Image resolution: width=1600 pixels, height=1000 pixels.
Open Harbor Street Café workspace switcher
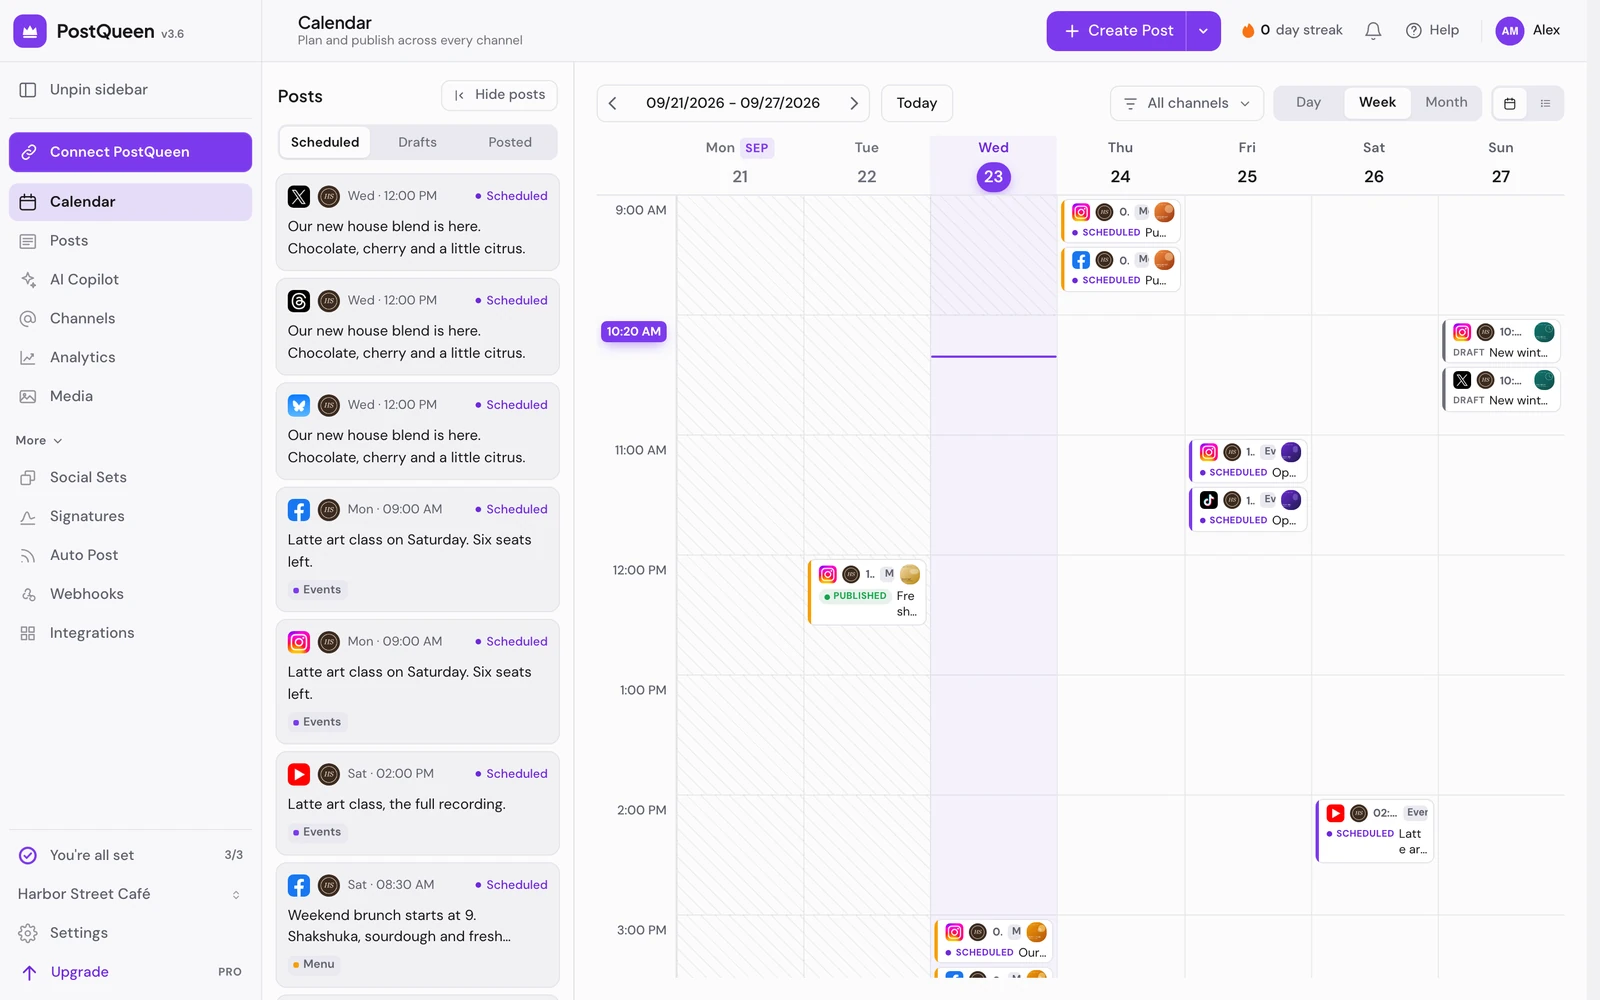[x=130, y=894]
